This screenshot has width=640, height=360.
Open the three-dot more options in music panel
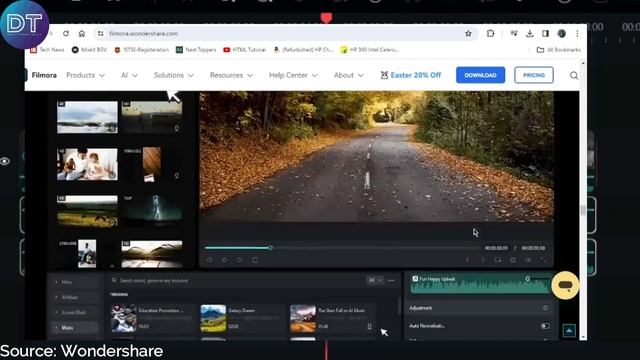point(391,280)
